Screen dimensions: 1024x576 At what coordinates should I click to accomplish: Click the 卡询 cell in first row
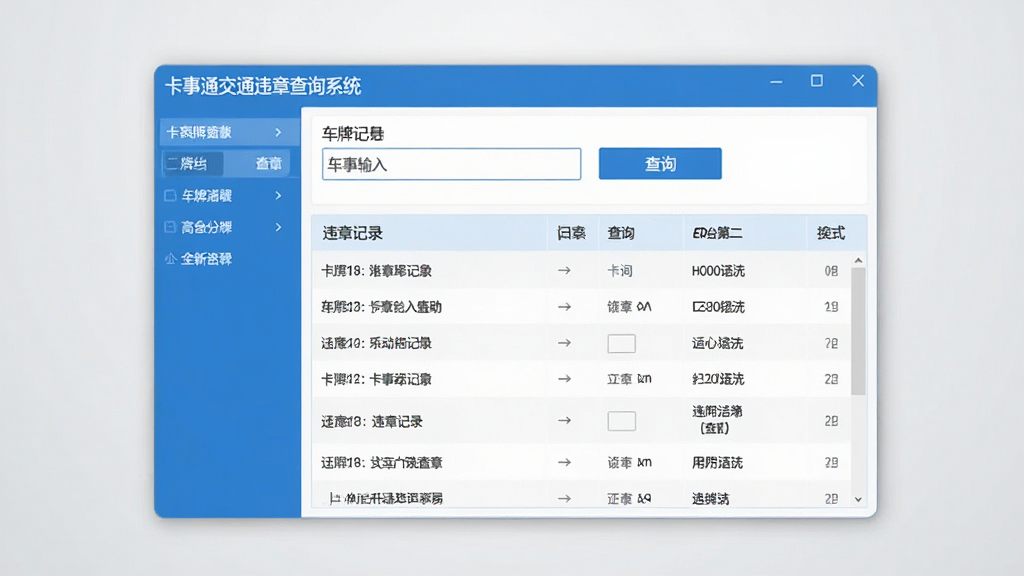pos(620,270)
